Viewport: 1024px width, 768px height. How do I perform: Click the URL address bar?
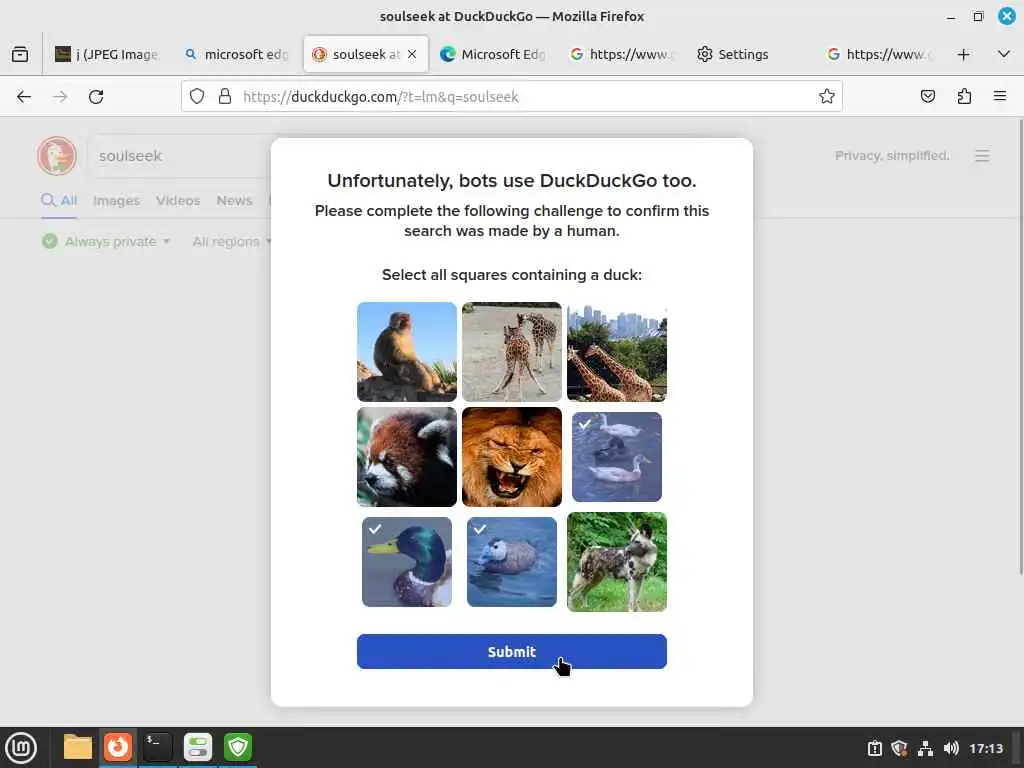pos(511,97)
